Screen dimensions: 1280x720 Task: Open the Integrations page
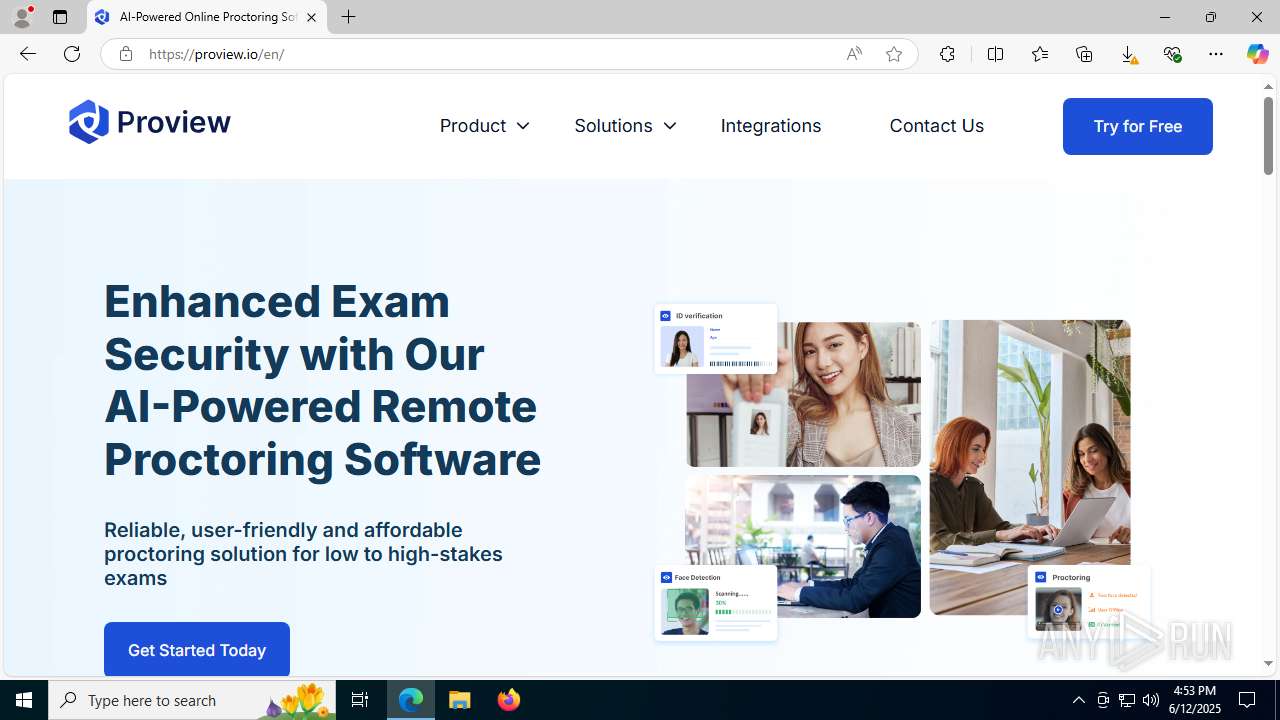(771, 126)
